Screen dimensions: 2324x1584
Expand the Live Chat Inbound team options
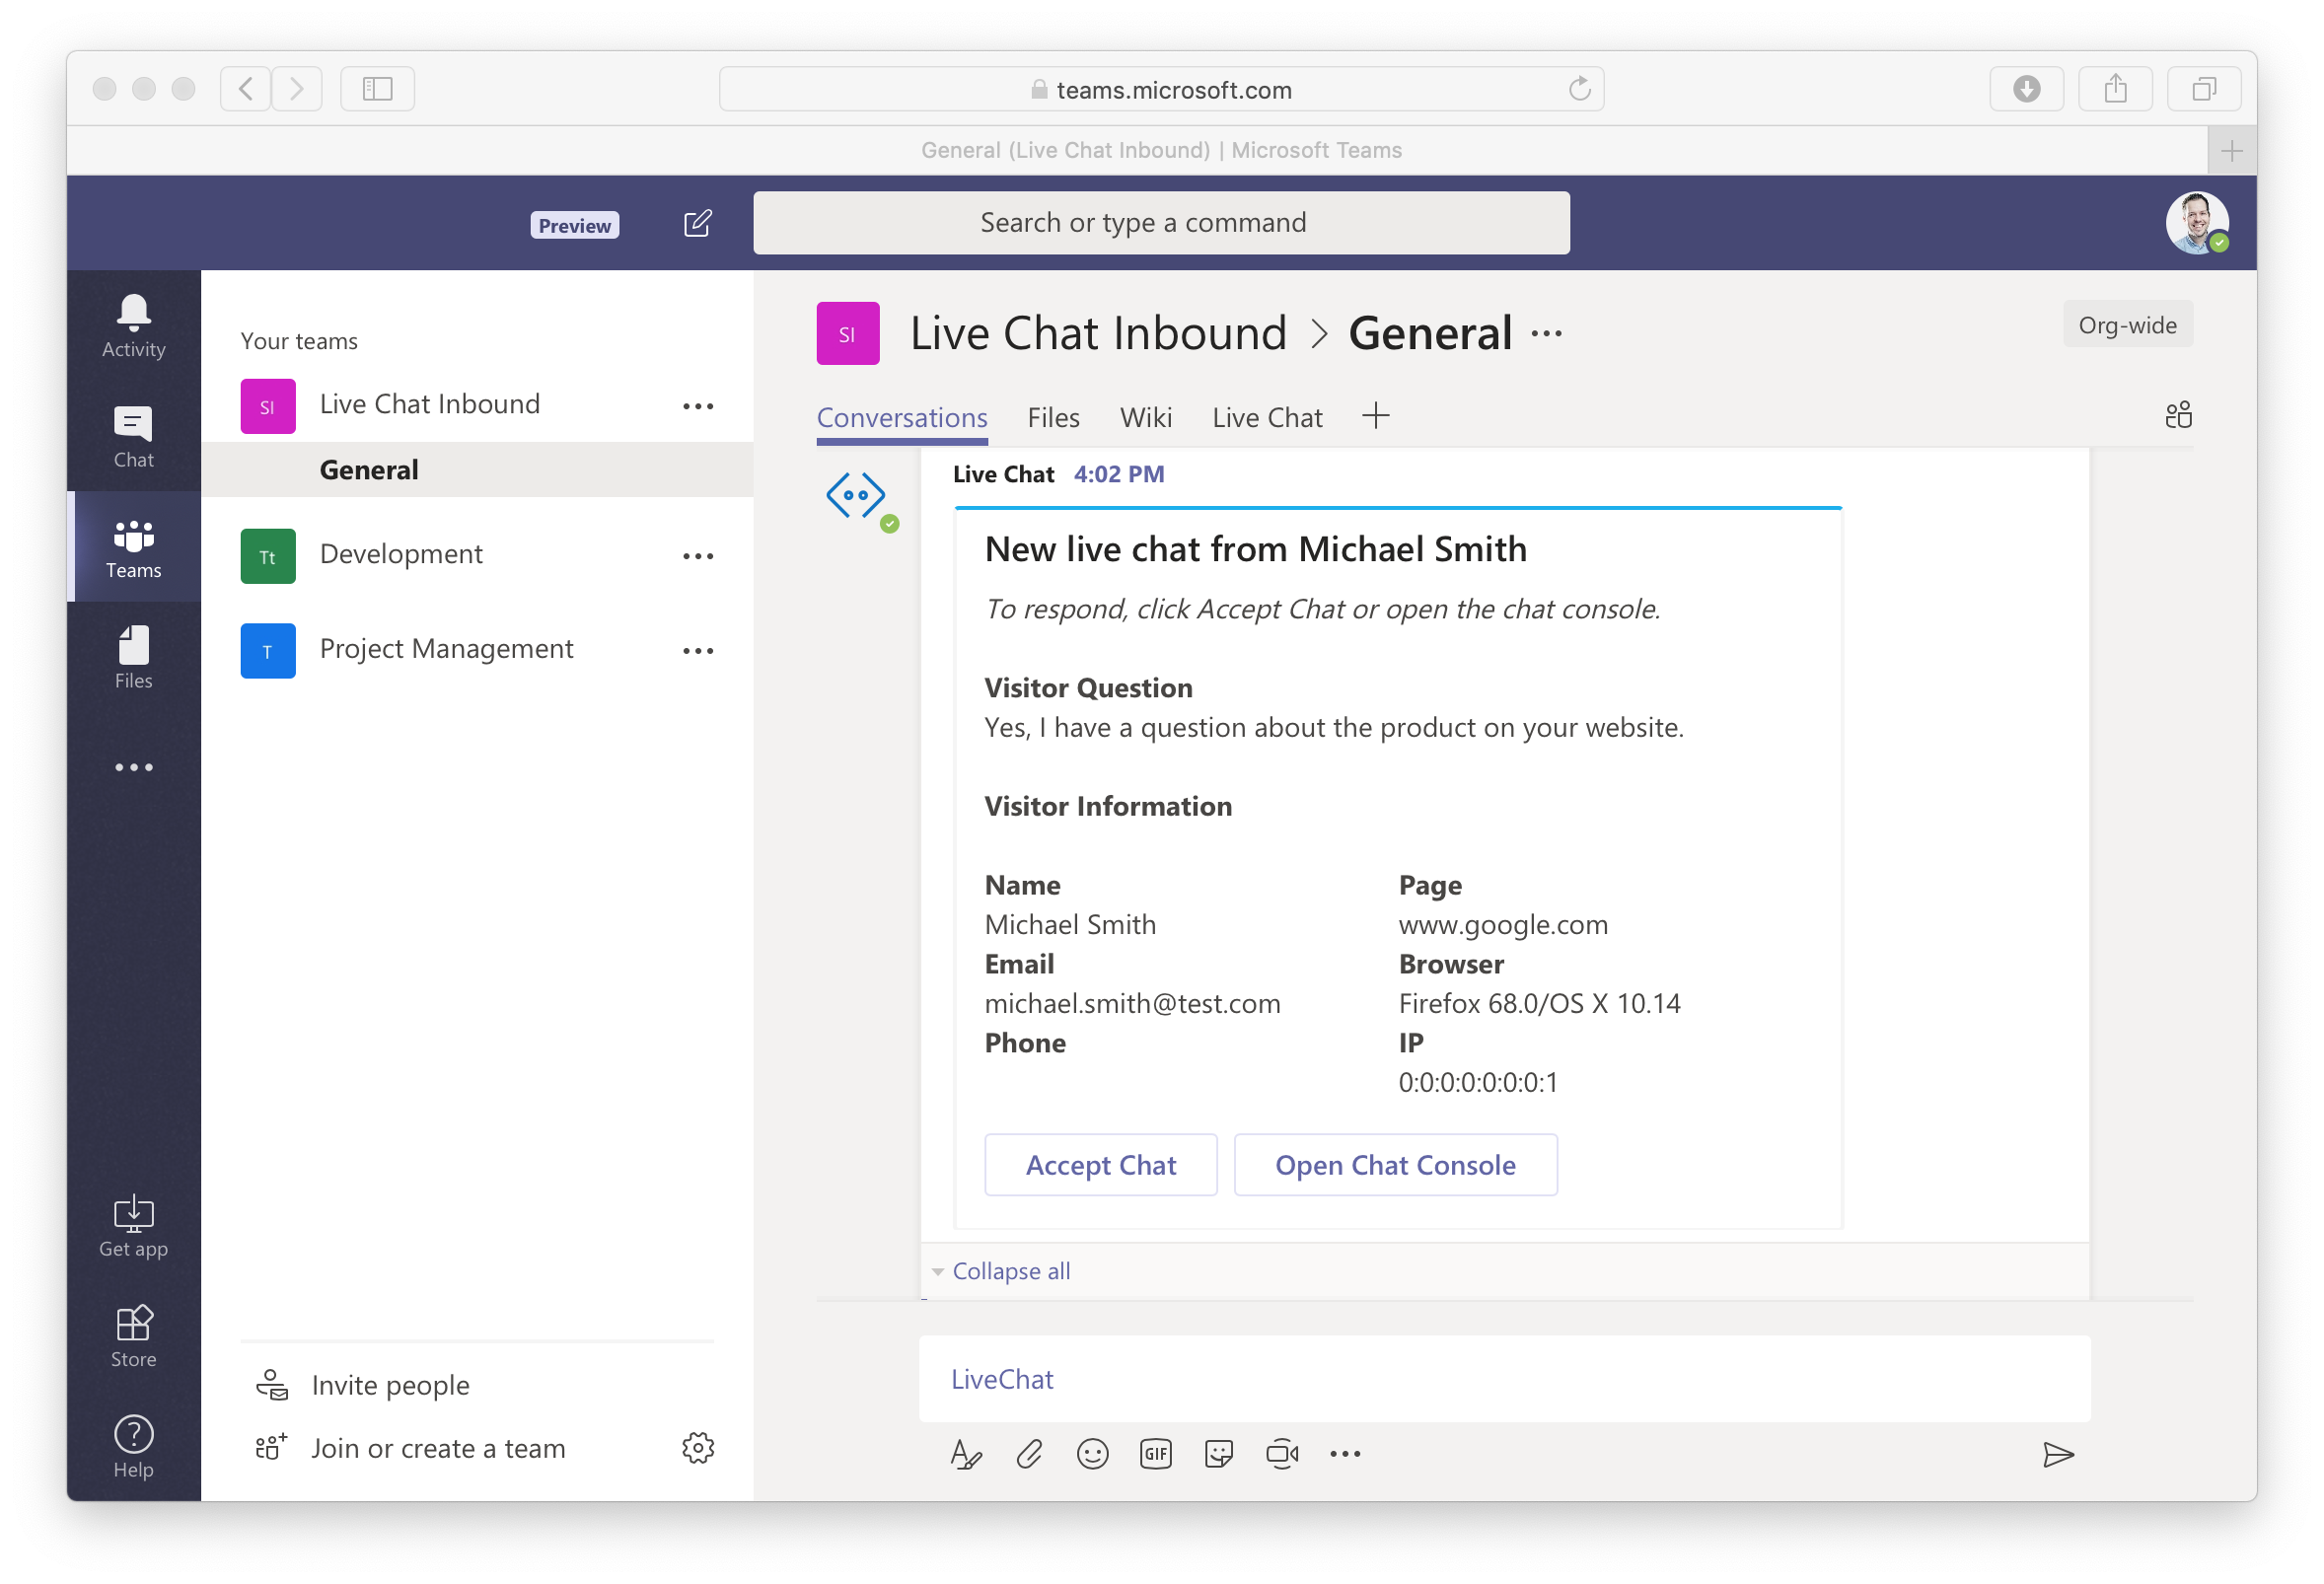pyautogui.click(x=699, y=404)
